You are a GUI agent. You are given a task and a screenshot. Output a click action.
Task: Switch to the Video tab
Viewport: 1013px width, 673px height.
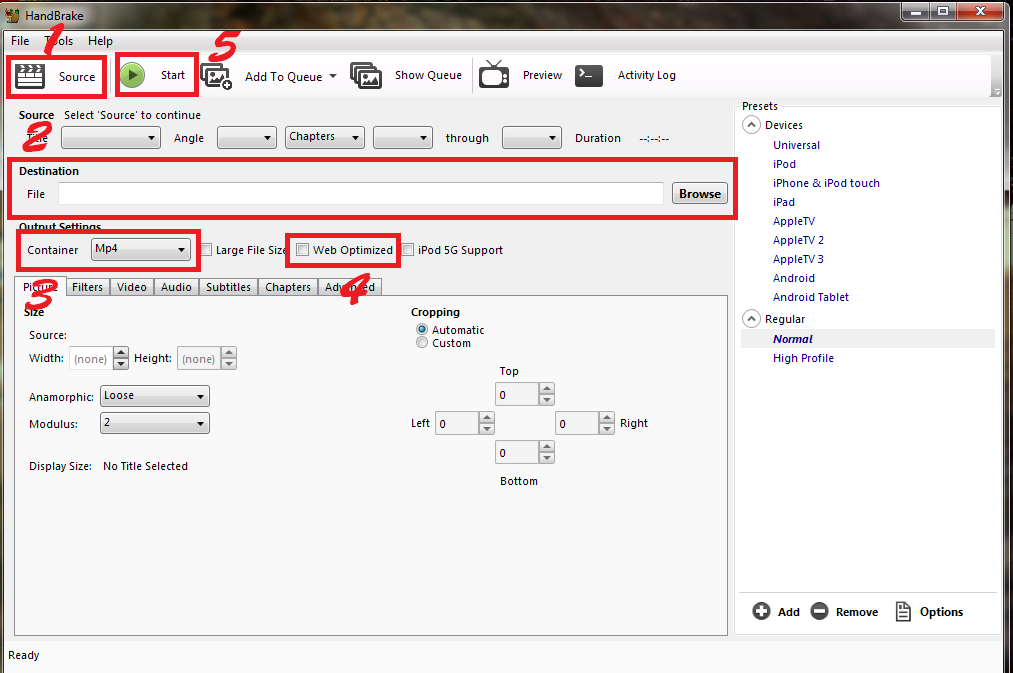click(131, 287)
